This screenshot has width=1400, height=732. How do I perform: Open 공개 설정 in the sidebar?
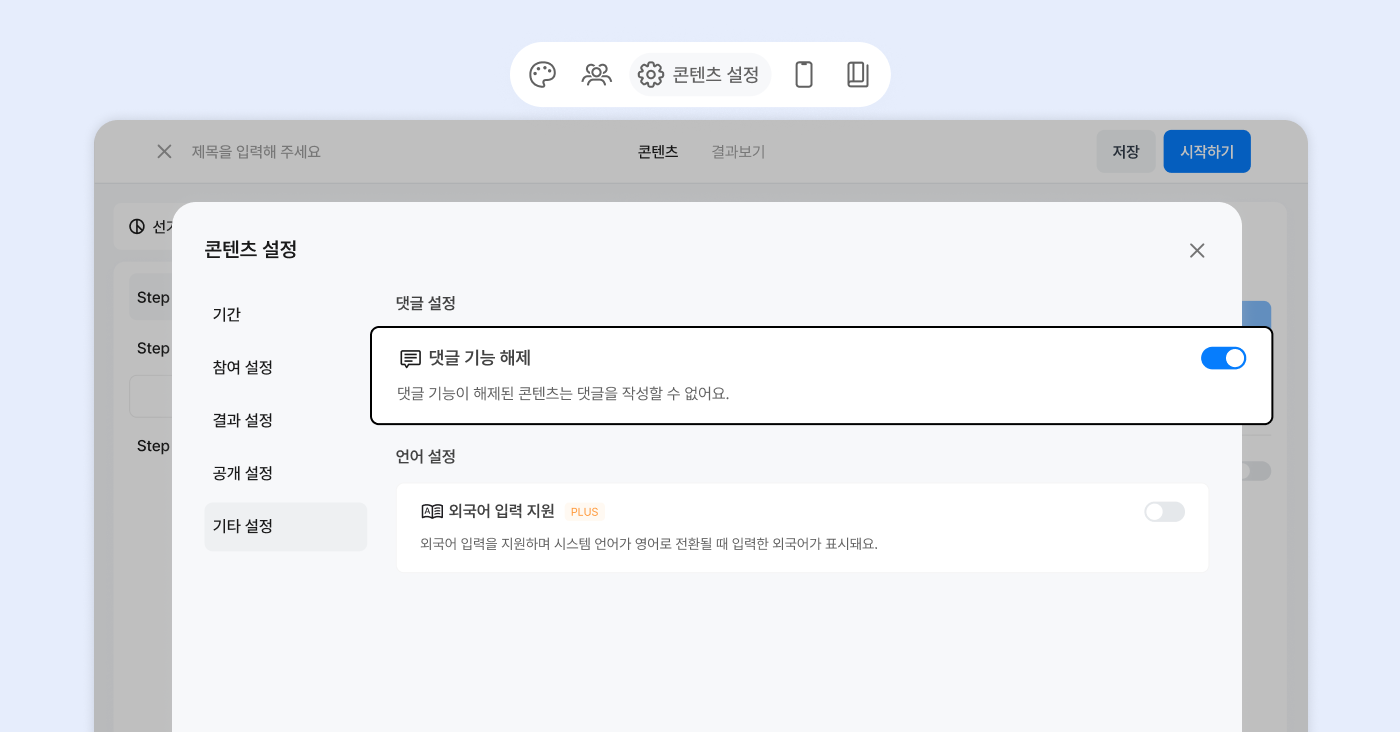pos(243,473)
